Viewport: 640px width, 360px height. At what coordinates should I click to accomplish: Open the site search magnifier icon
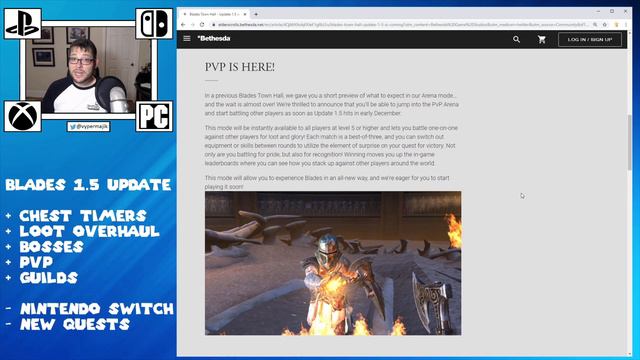click(516, 39)
